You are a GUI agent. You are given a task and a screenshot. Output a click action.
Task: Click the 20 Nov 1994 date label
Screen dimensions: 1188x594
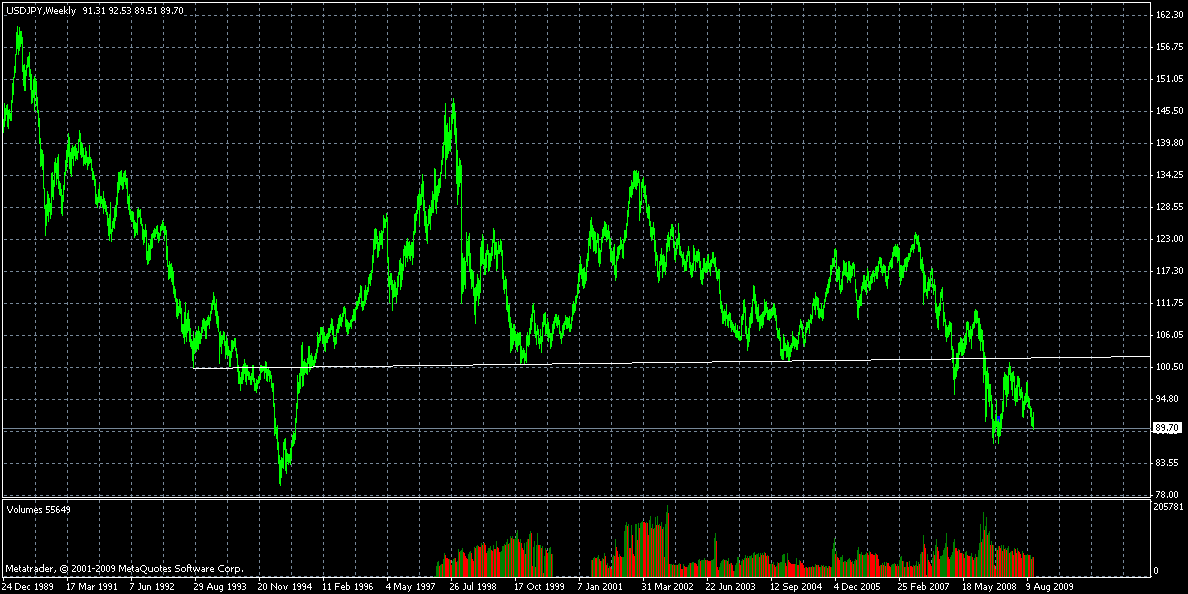[x=283, y=586]
